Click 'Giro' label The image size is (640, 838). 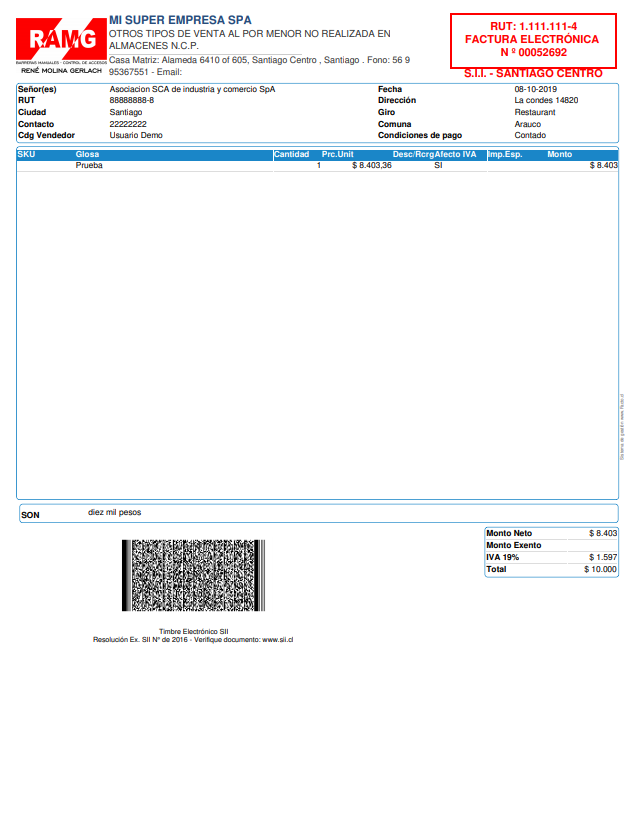[x=386, y=112]
